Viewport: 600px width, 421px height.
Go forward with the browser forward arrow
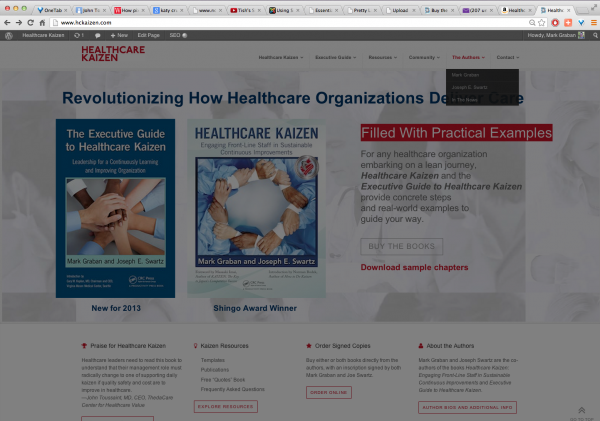pos(19,23)
